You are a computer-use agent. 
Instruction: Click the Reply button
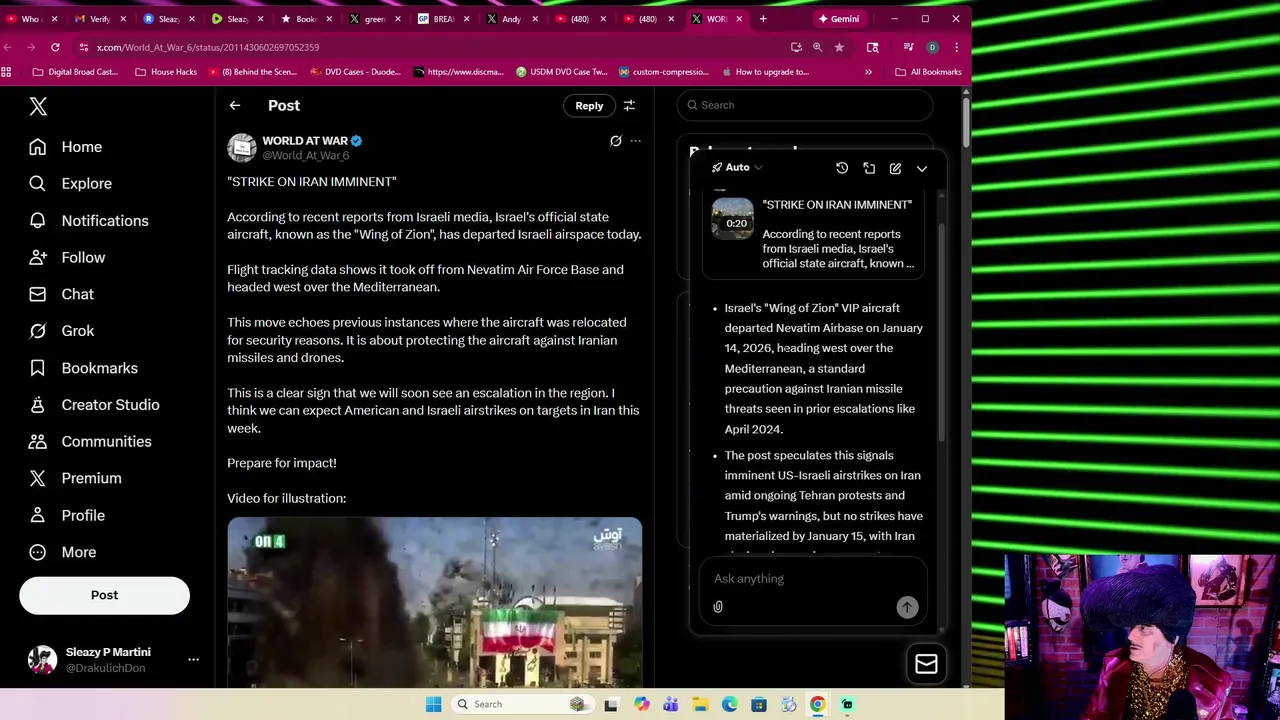[x=589, y=106]
